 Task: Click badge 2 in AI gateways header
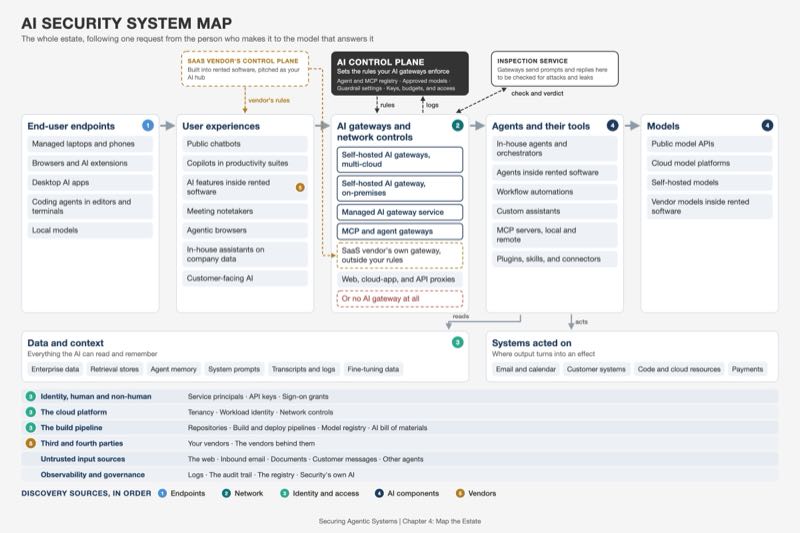tap(458, 125)
